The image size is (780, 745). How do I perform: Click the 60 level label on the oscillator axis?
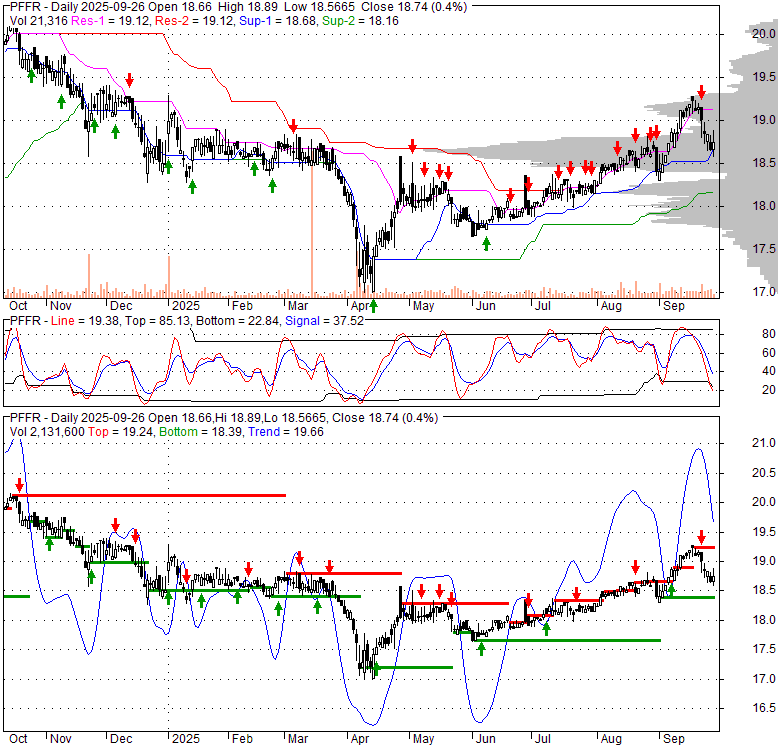pyautogui.click(x=769, y=353)
